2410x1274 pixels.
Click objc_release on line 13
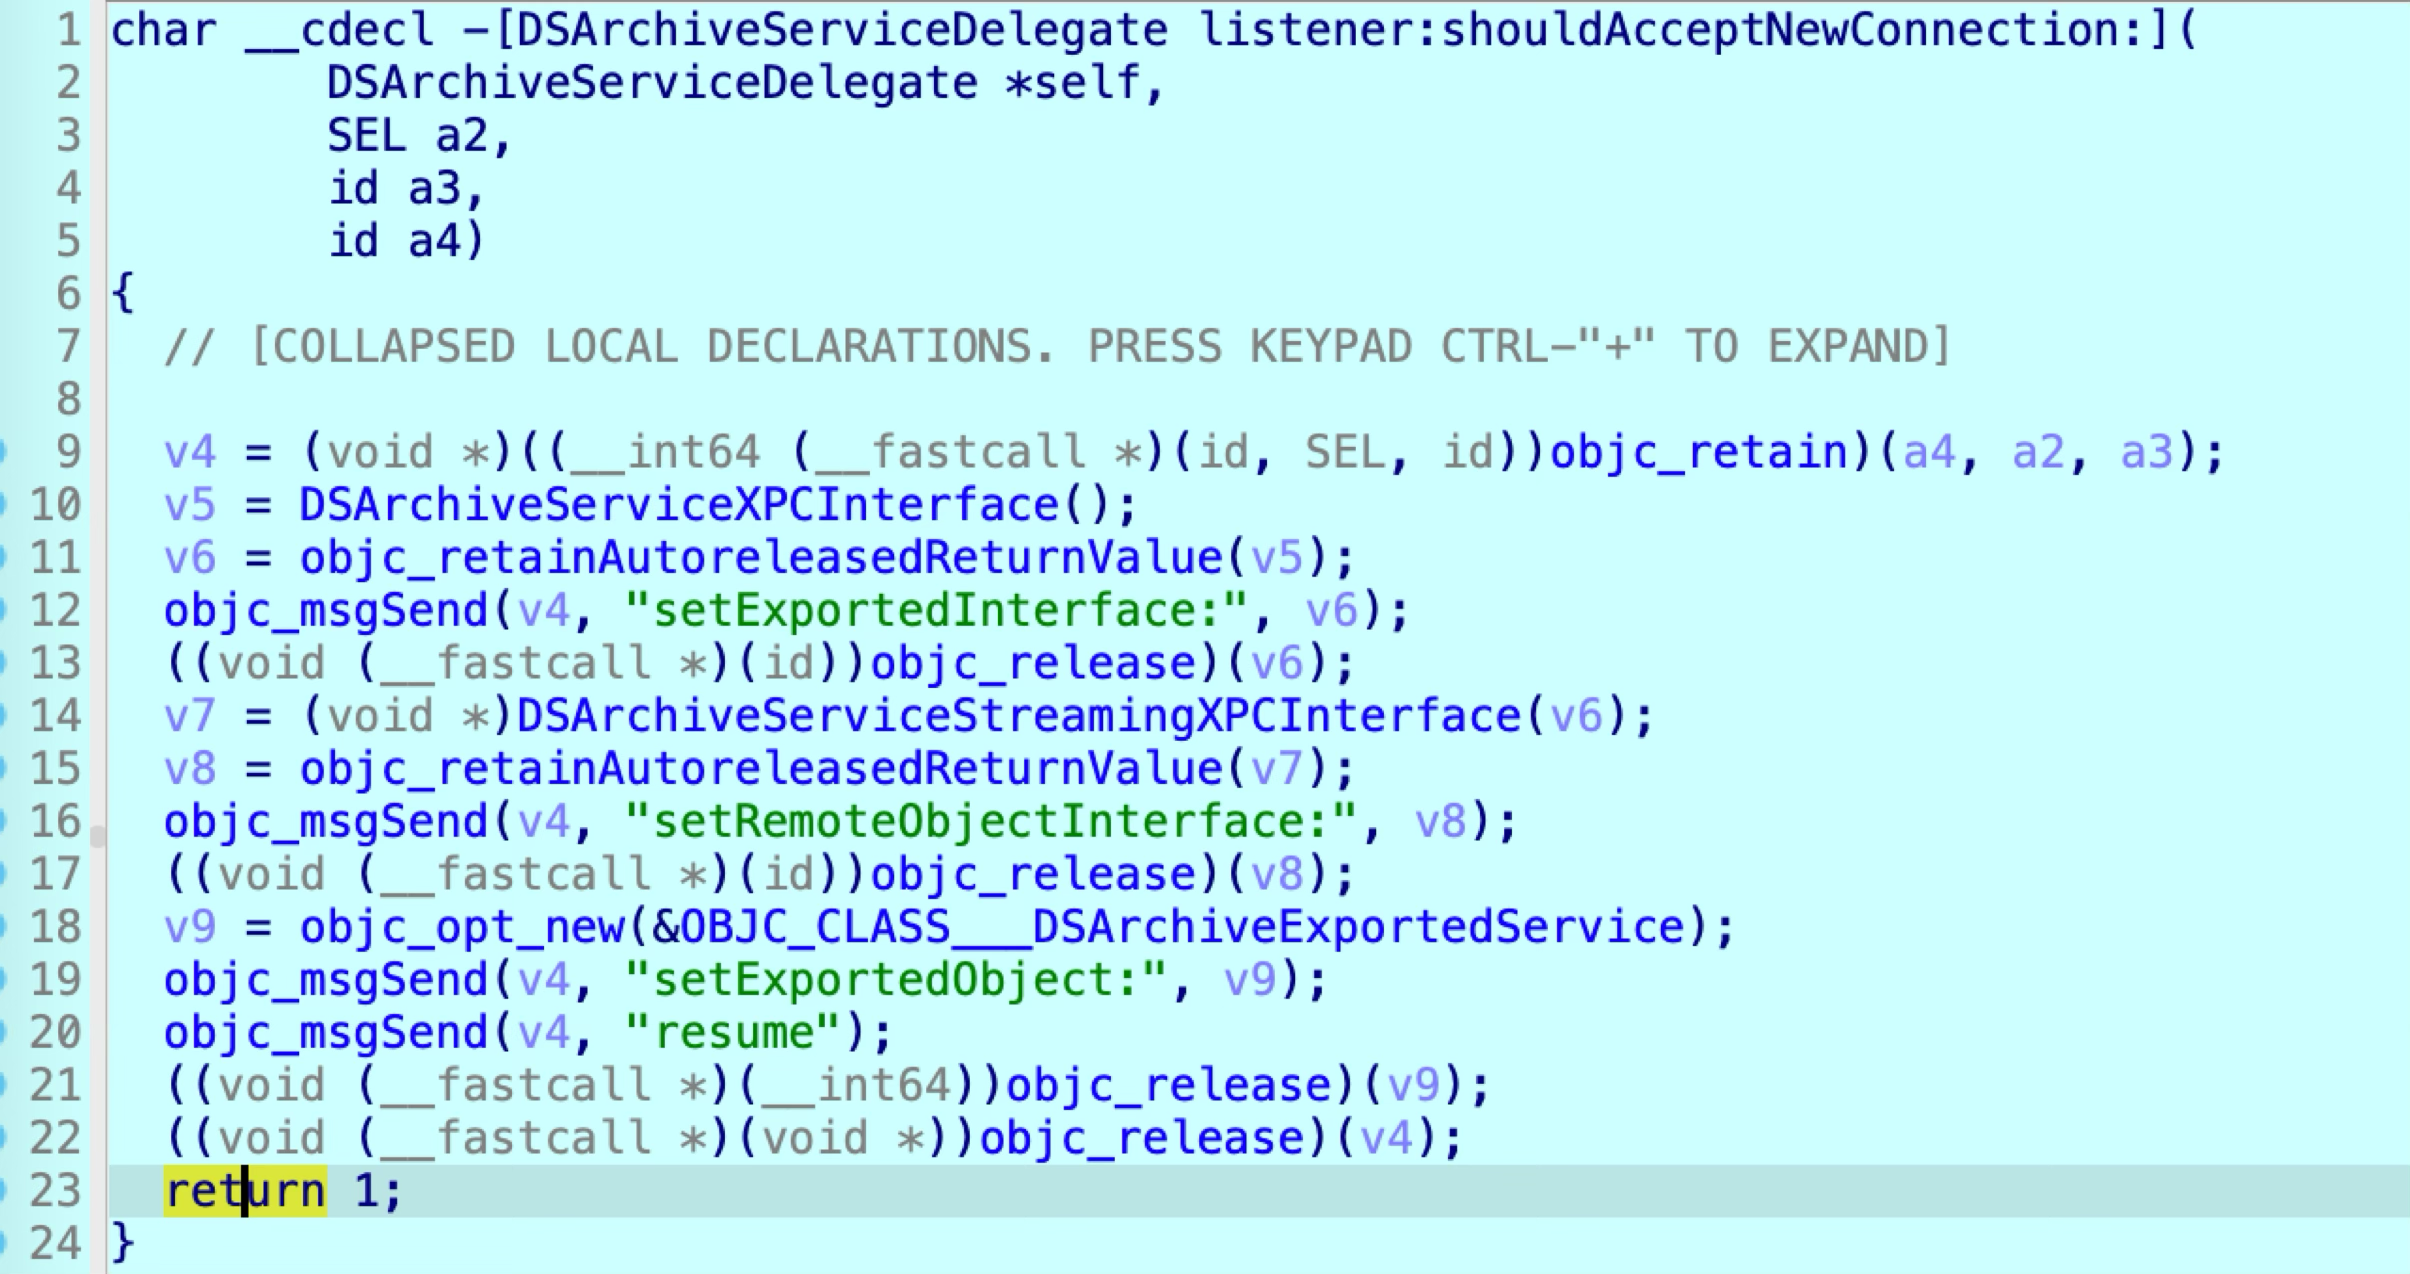click(1034, 664)
